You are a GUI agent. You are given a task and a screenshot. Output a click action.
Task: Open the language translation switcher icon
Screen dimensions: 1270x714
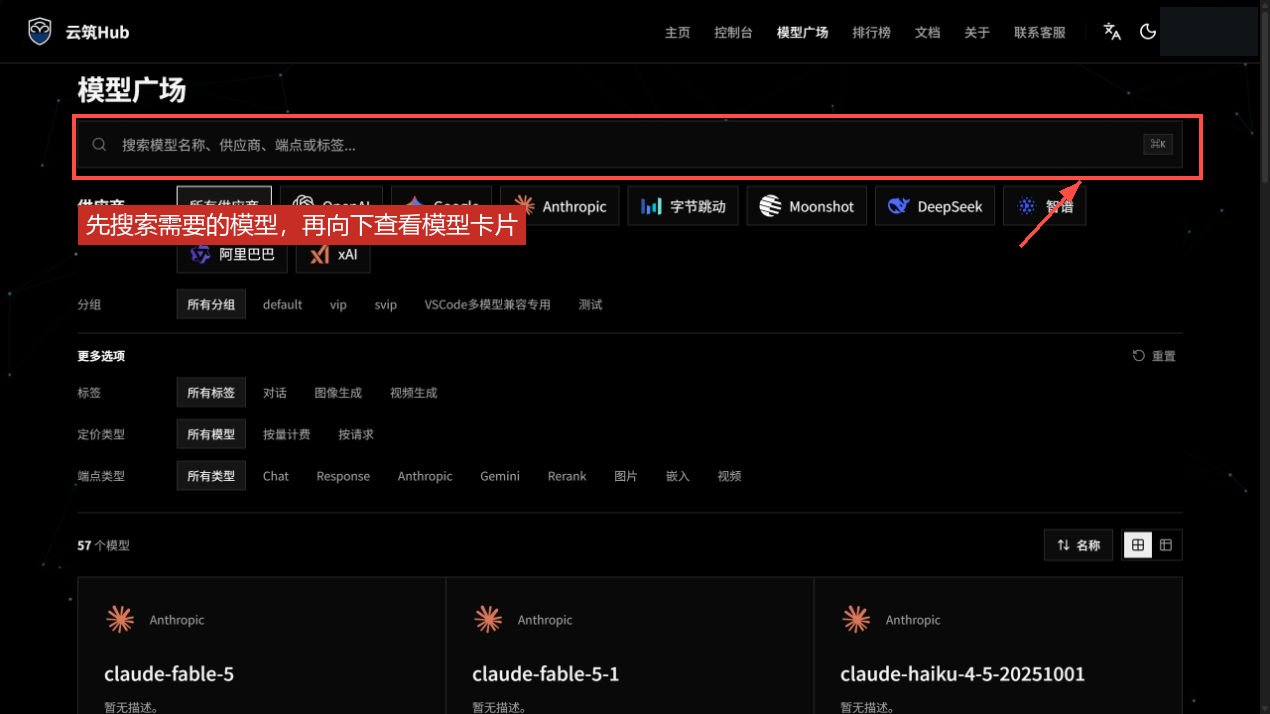click(1112, 31)
